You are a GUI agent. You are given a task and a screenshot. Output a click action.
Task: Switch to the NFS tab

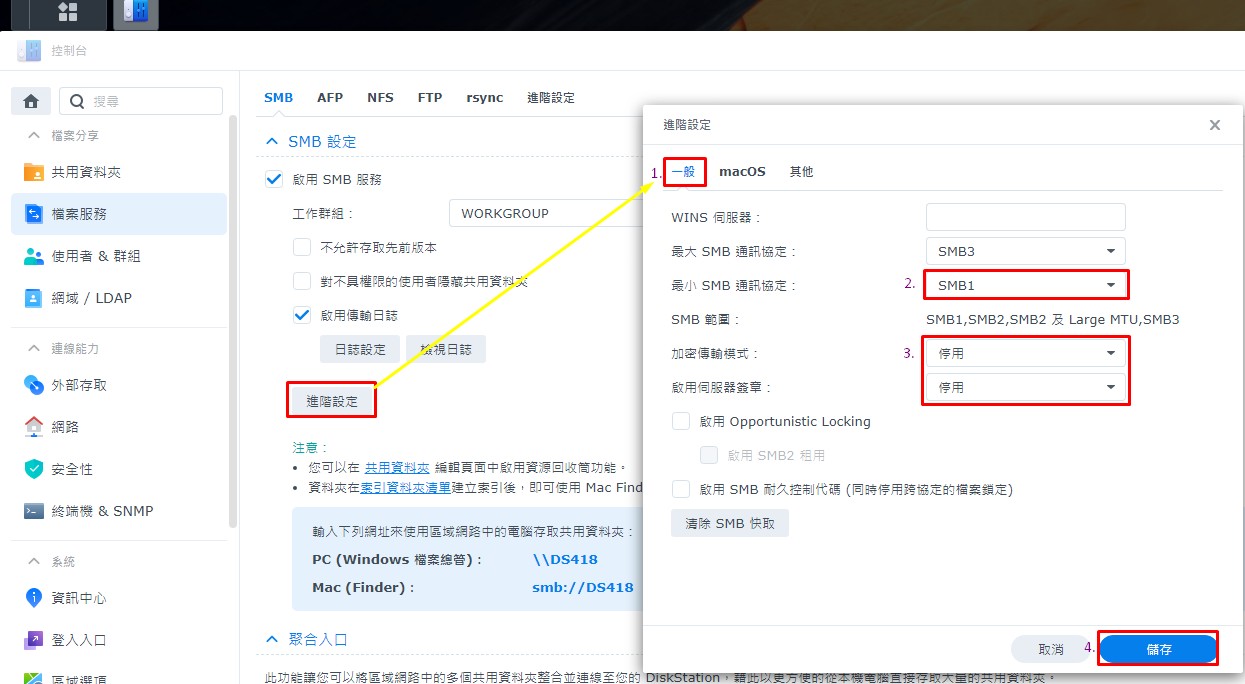(380, 98)
